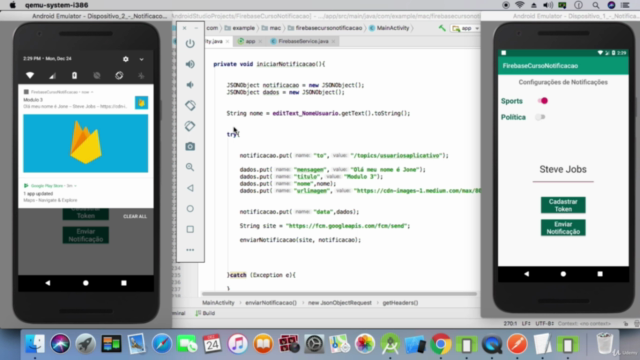The height and width of the screenshot is (360, 640).
Task: Tap the back button on right phone
Action: (527, 274)
